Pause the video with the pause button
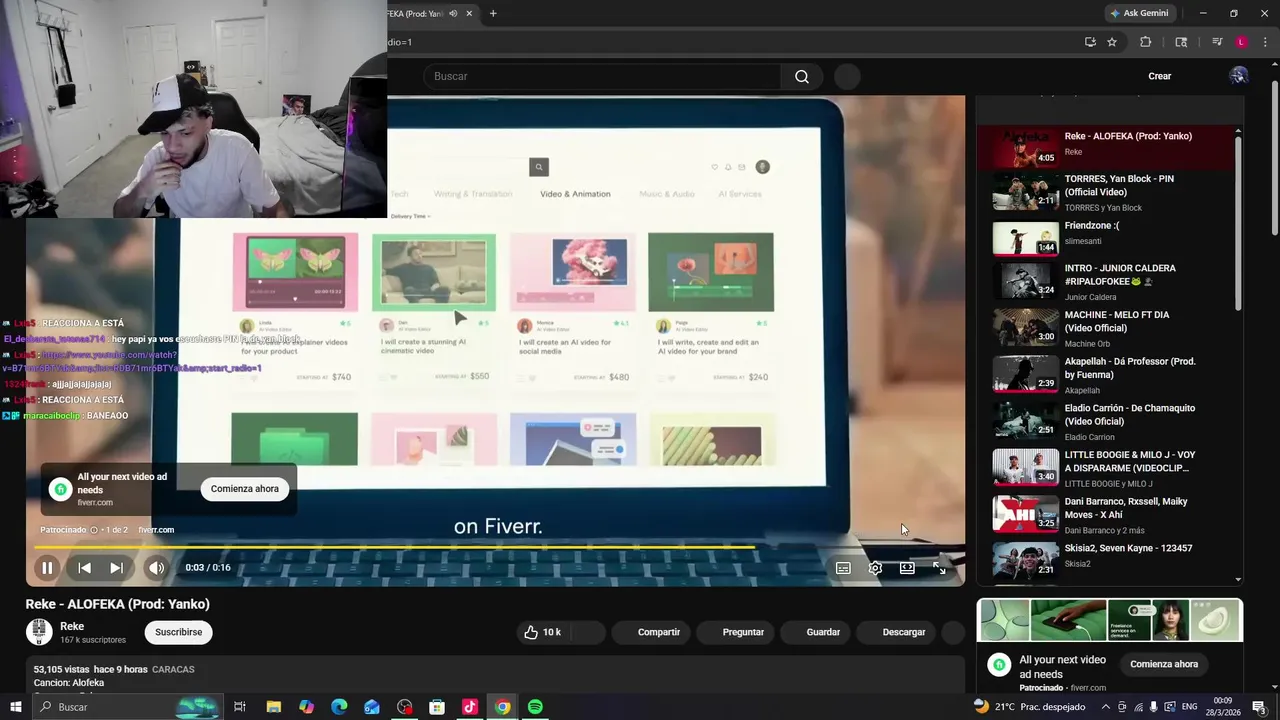 pyautogui.click(x=47, y=568)
